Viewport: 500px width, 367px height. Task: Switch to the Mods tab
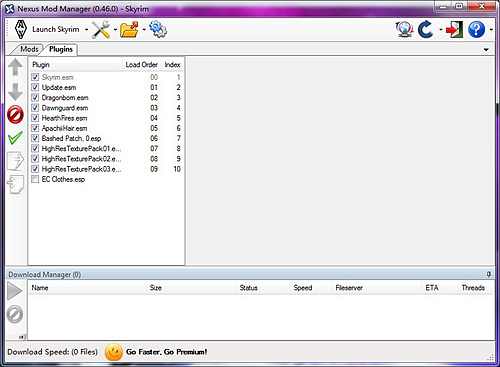tap(29, 49)
